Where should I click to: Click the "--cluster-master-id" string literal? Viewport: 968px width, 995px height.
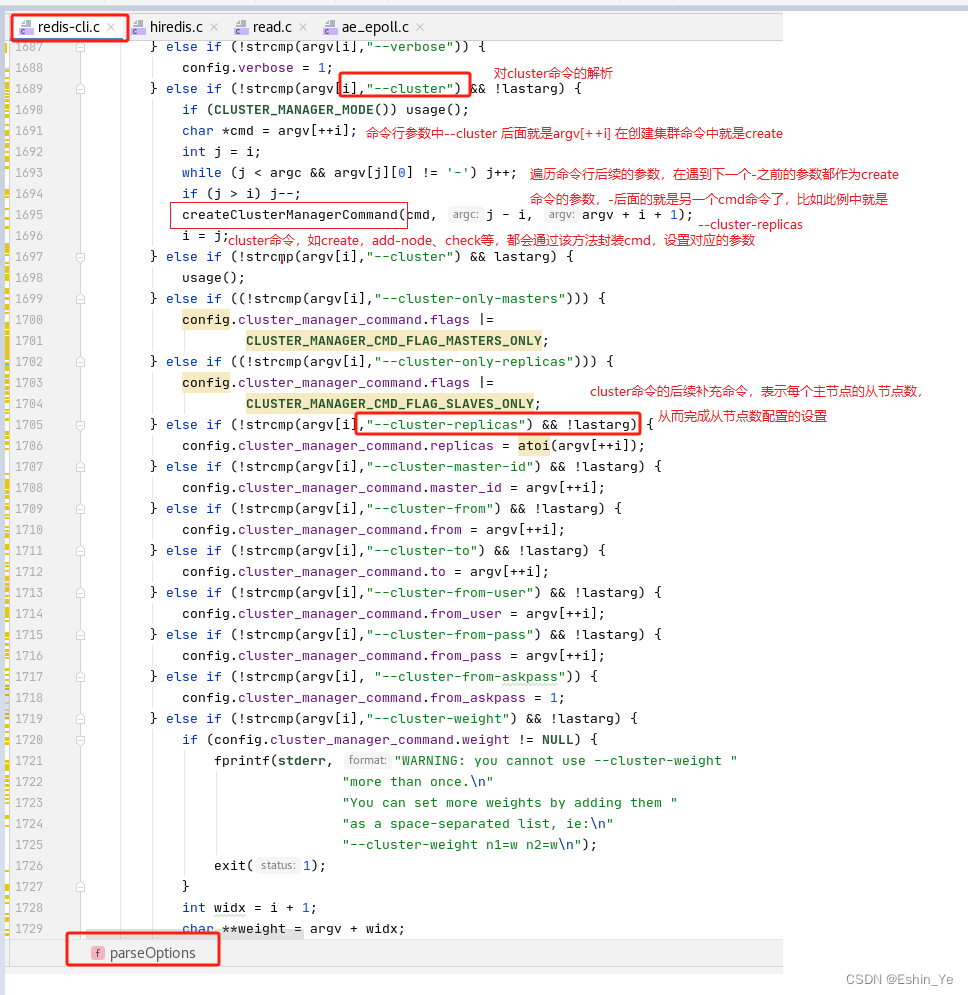point(450,467)
